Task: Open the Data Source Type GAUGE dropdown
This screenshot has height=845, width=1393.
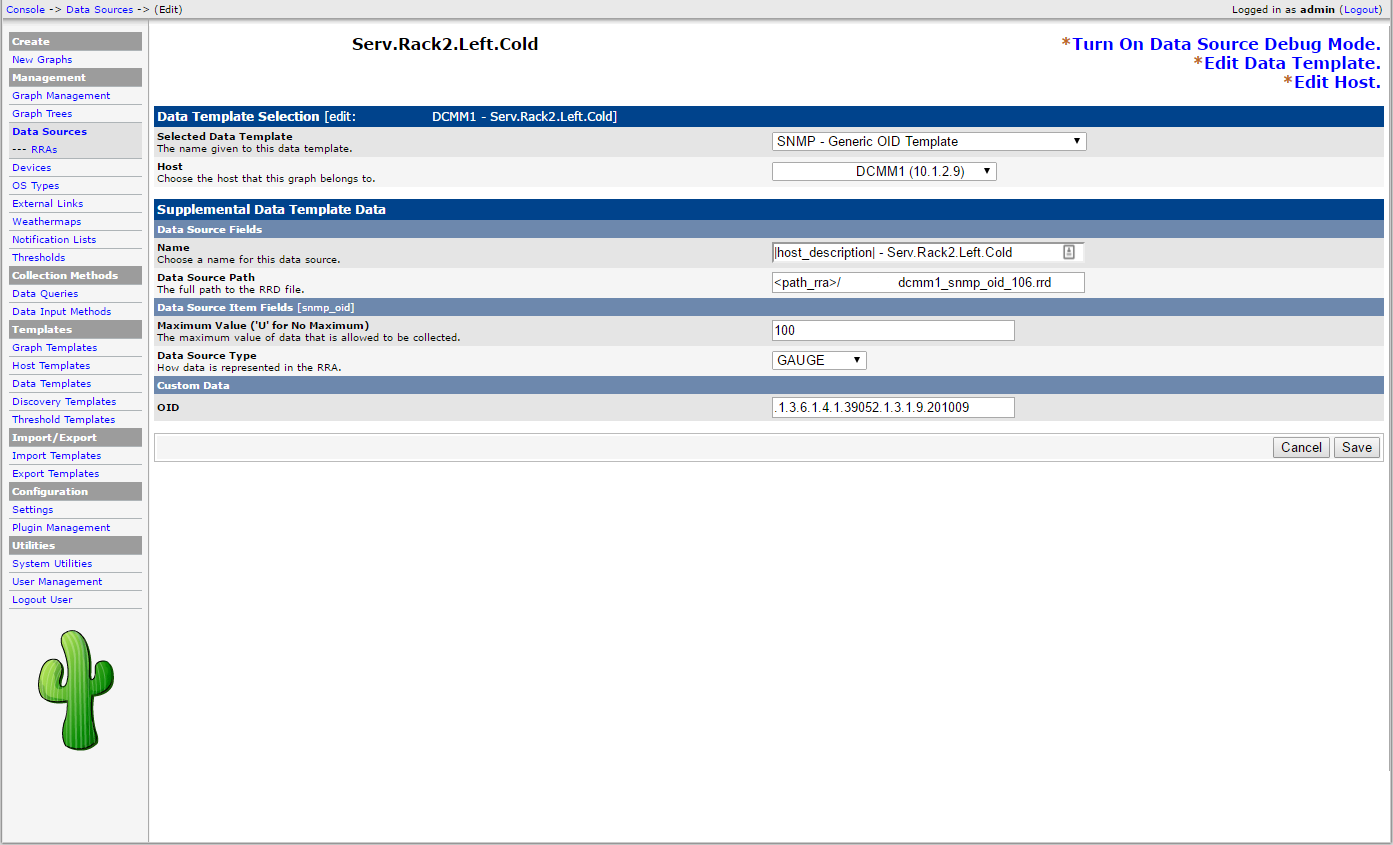Action: click(819, 360)
